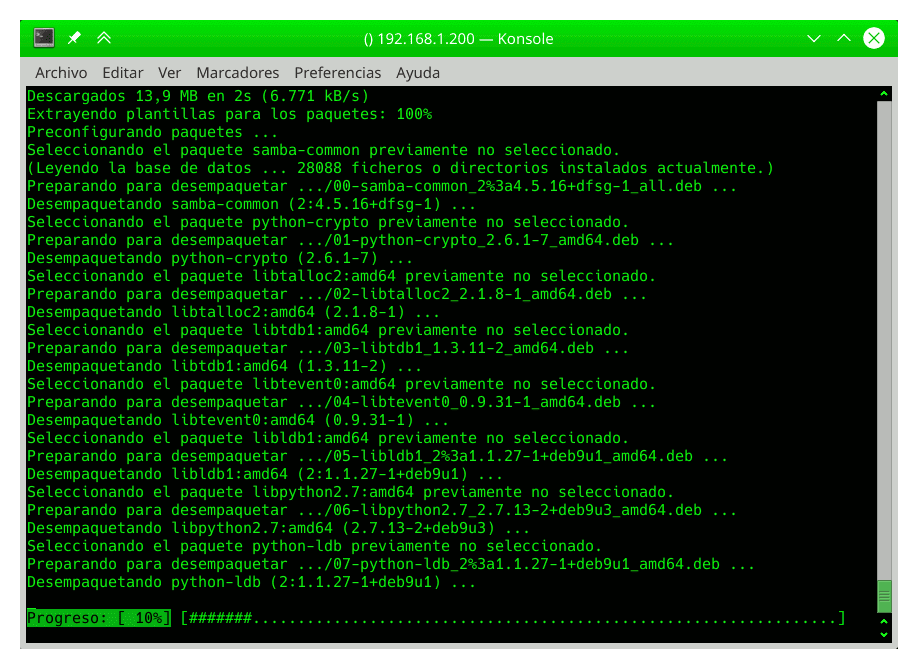Click 'Desempaquetando python-ldb' line
Screen dimensions: 918x669
[x=252, y=582]
